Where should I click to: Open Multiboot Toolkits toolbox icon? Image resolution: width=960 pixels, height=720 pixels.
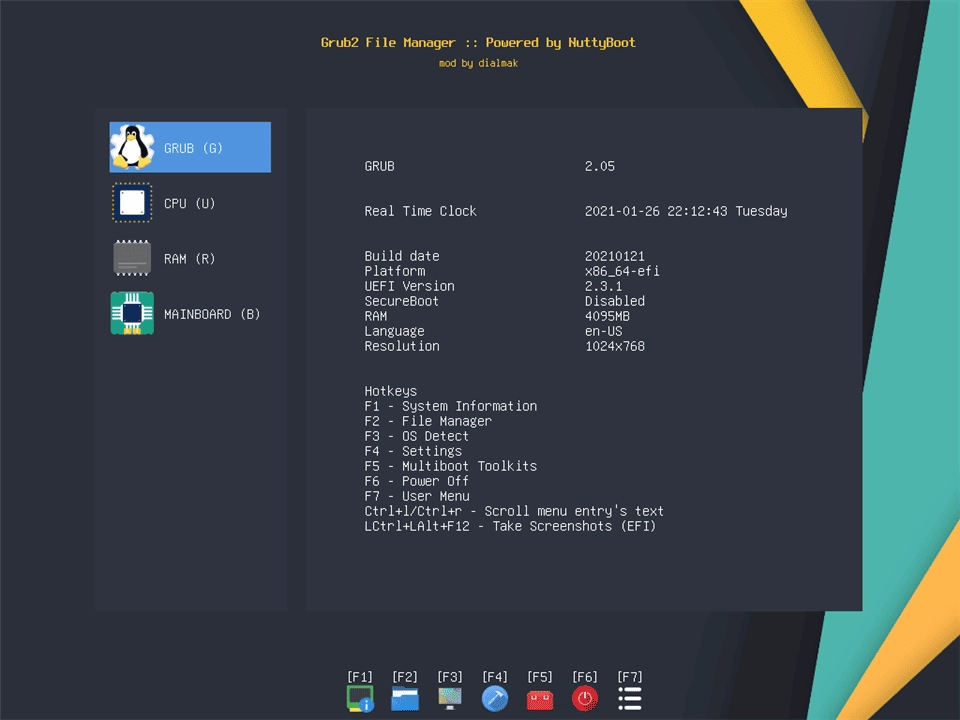click(x=540, y=699)
